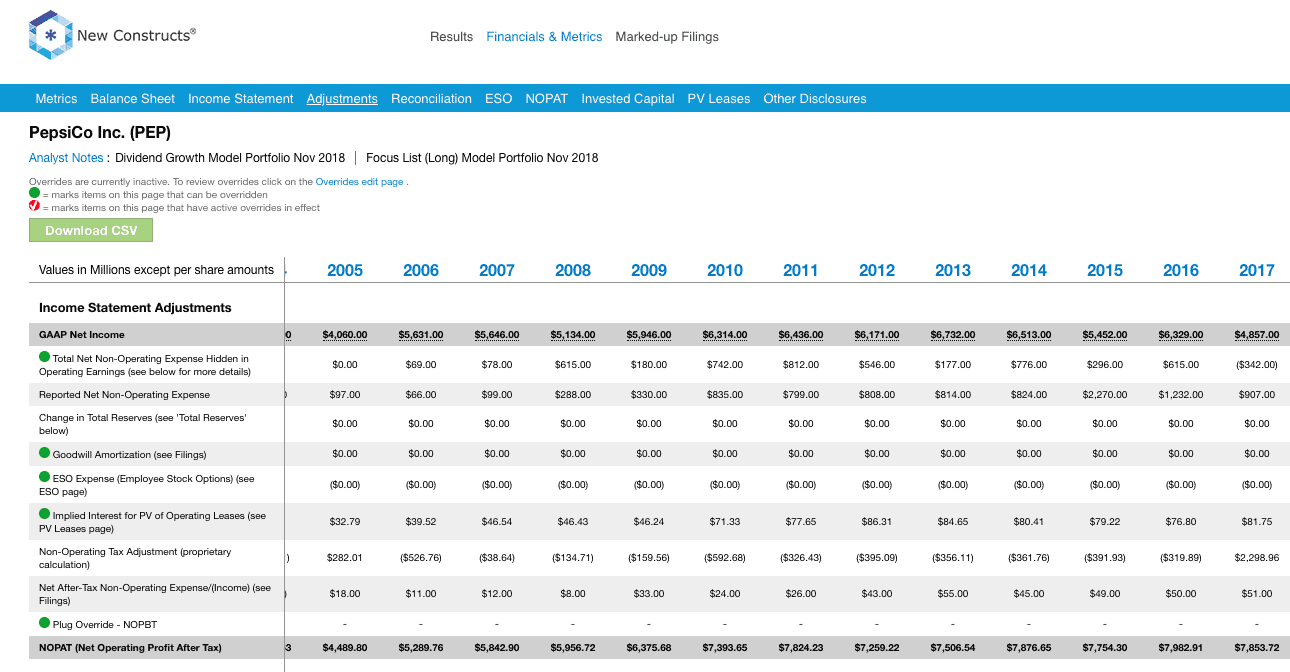Click Reported Net Non-Operating Expense row label
The image size is (1290, 672).
pos(125,395)
